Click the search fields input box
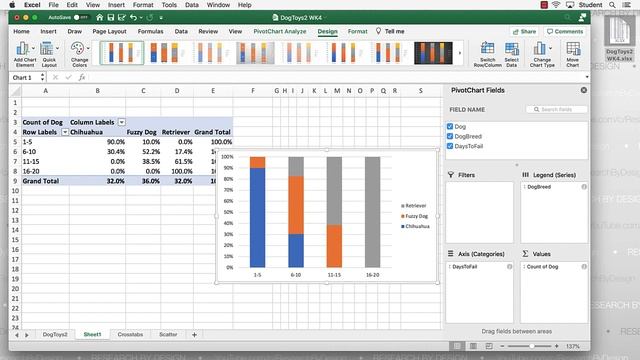640x360 pixels. [557, 109]
